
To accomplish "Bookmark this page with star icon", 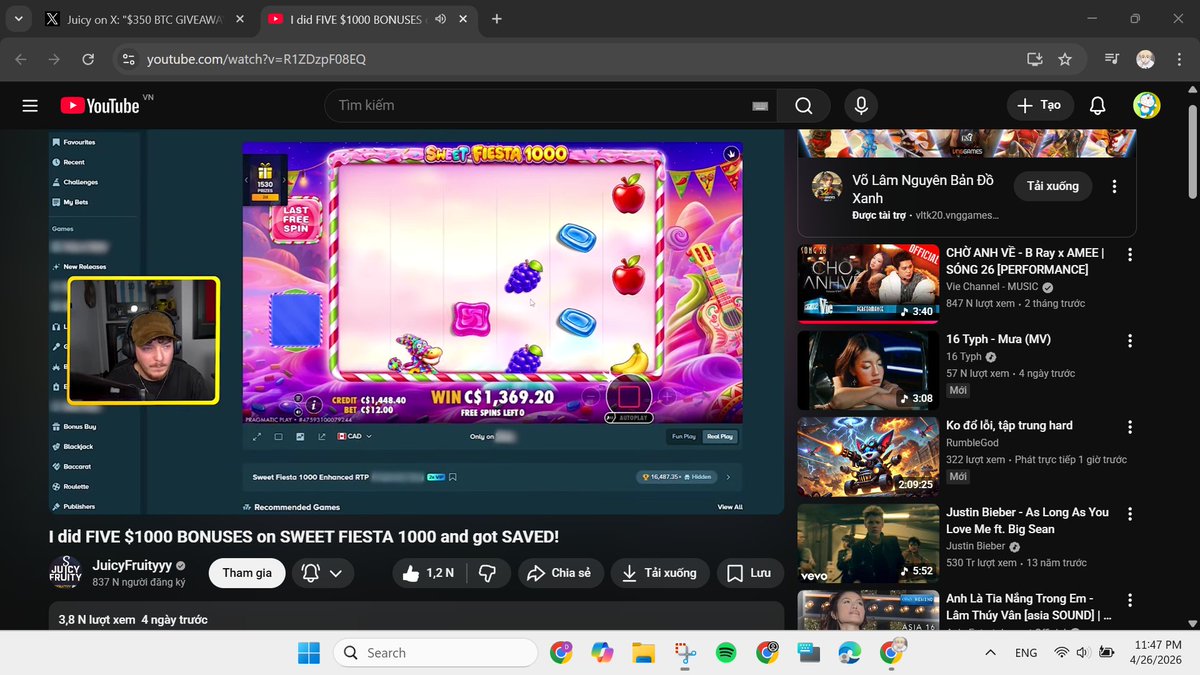I will click(x=1065, y=59).
